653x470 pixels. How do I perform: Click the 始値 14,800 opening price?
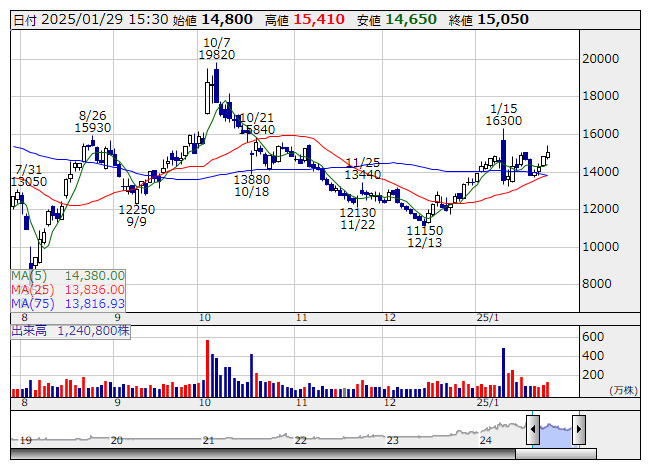212,20
